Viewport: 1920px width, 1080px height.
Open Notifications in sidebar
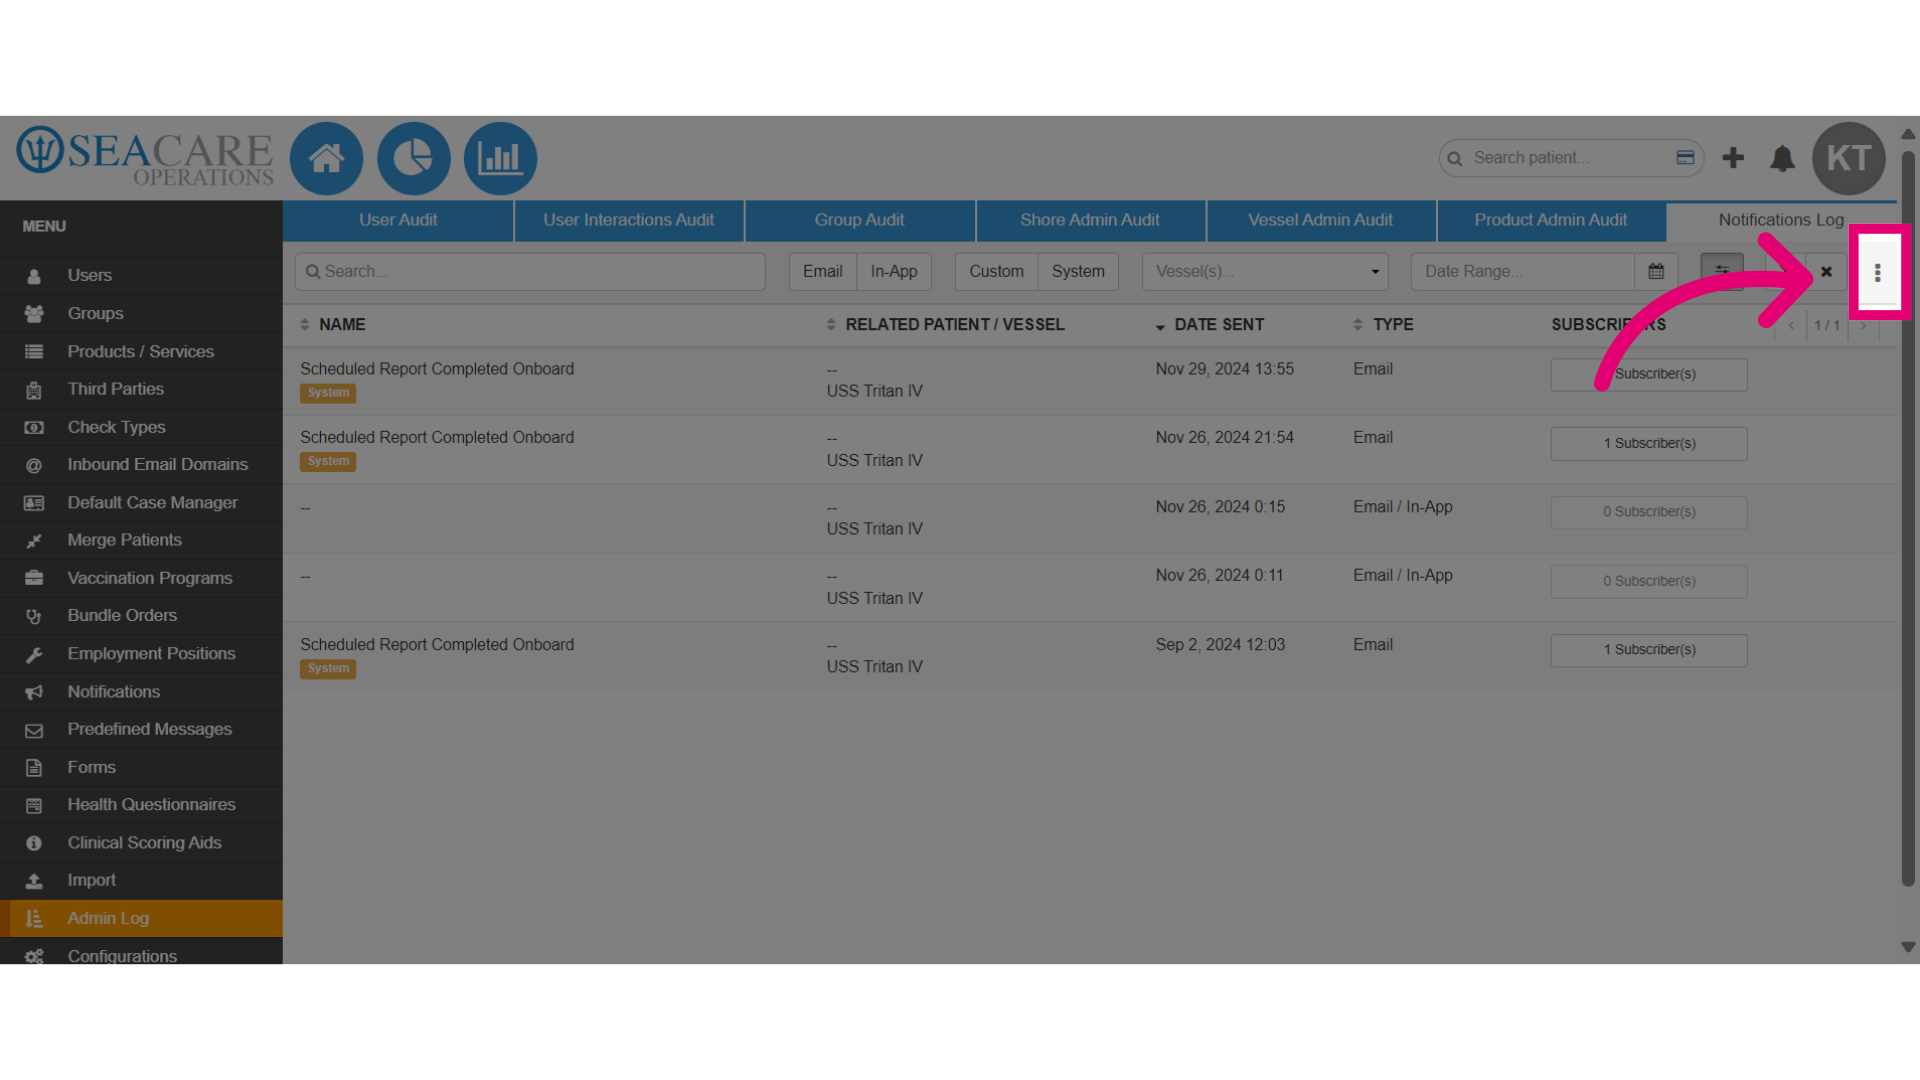tap(141, 691)
